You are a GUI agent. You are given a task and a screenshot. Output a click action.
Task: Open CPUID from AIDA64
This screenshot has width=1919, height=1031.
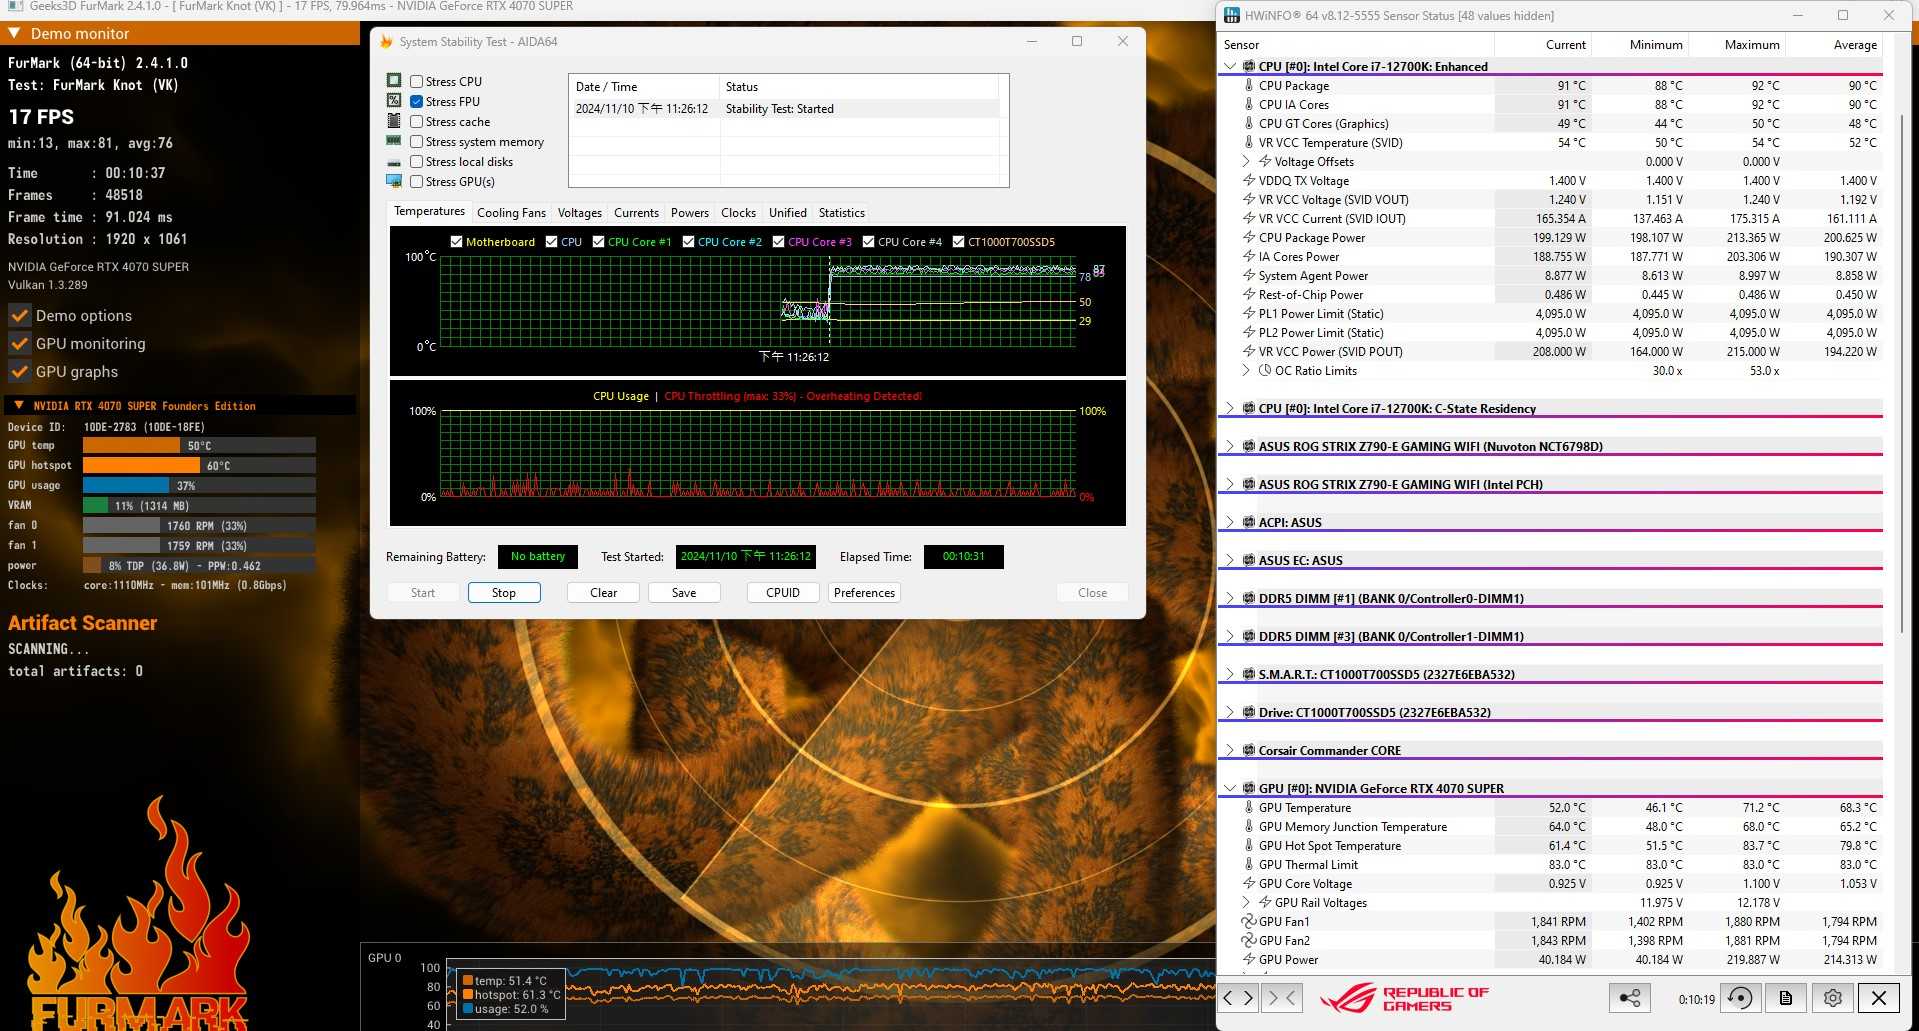[783, 592]
